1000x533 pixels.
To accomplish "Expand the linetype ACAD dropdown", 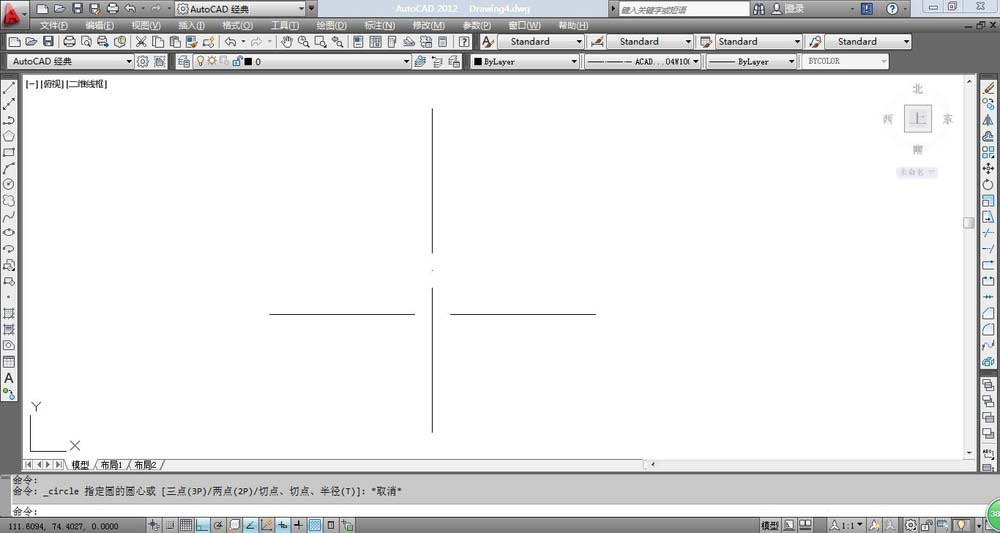I will tap(642, 61).
